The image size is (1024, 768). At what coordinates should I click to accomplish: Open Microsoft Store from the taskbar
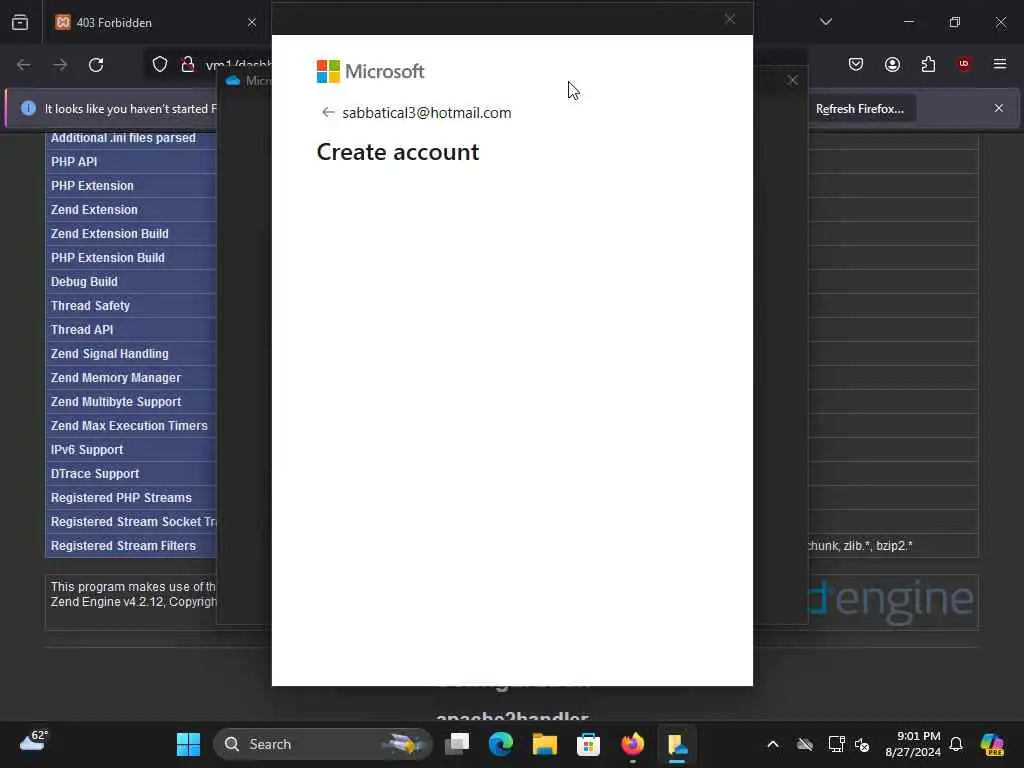click(588, 744)
